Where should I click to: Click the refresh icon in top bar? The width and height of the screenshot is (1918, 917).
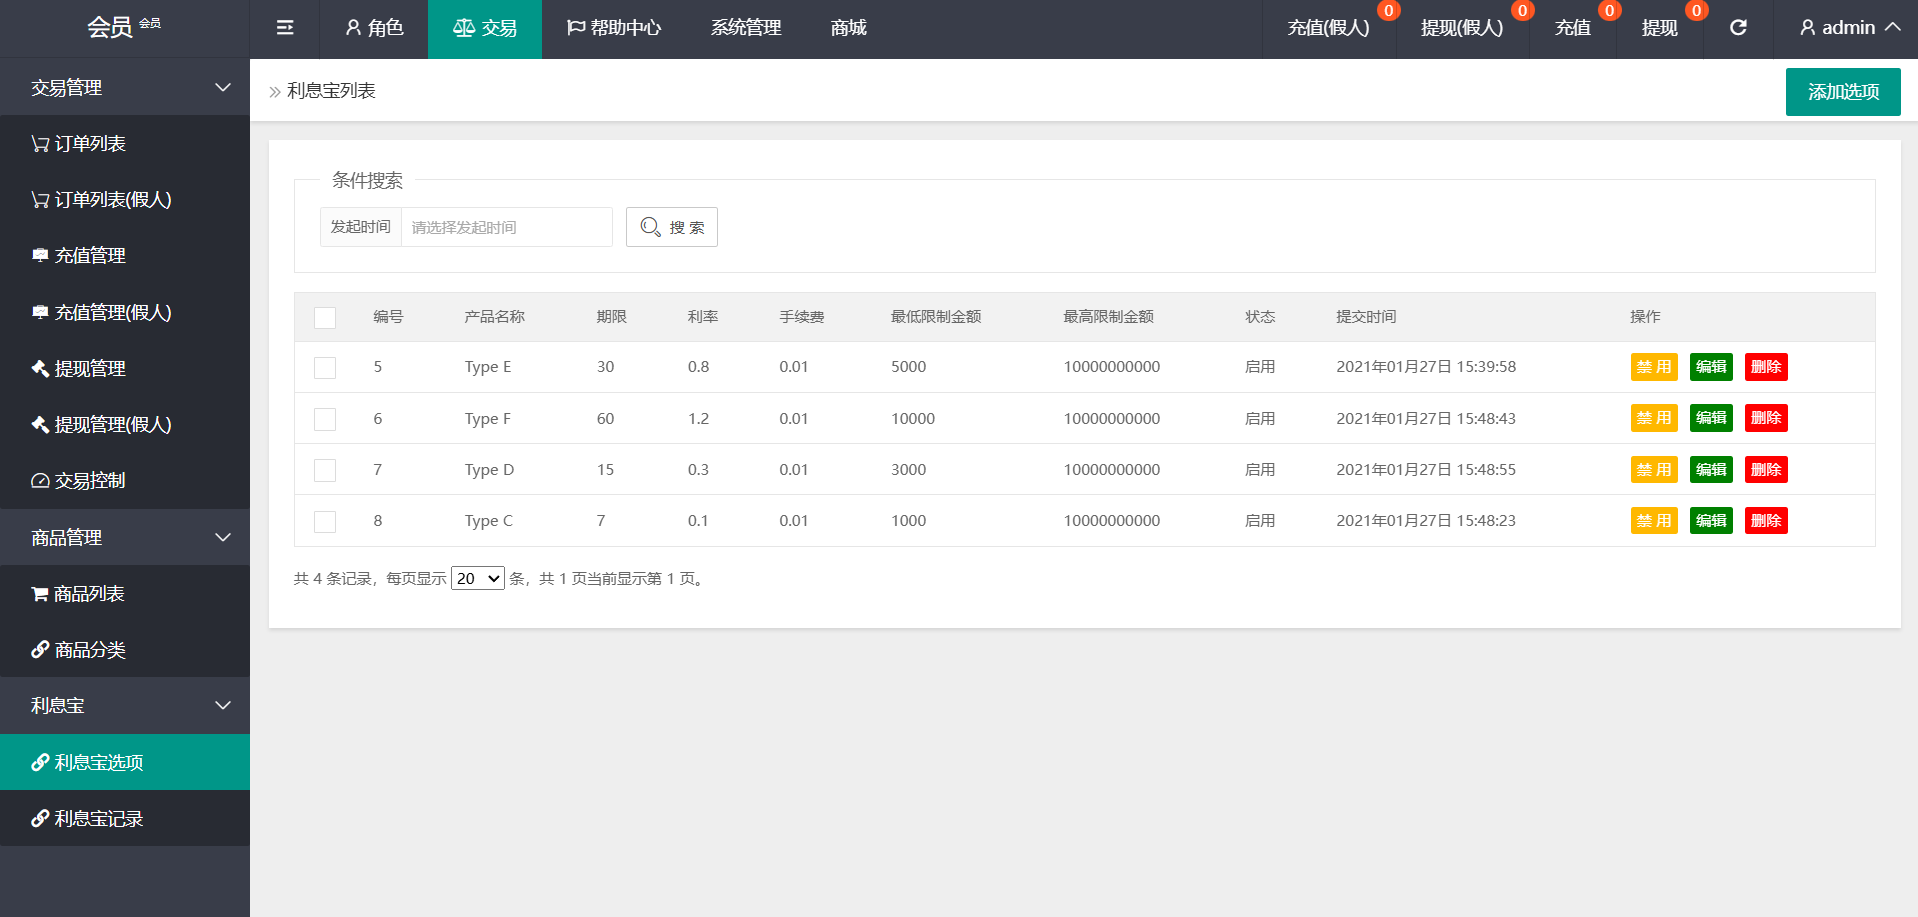point(1738,28)
